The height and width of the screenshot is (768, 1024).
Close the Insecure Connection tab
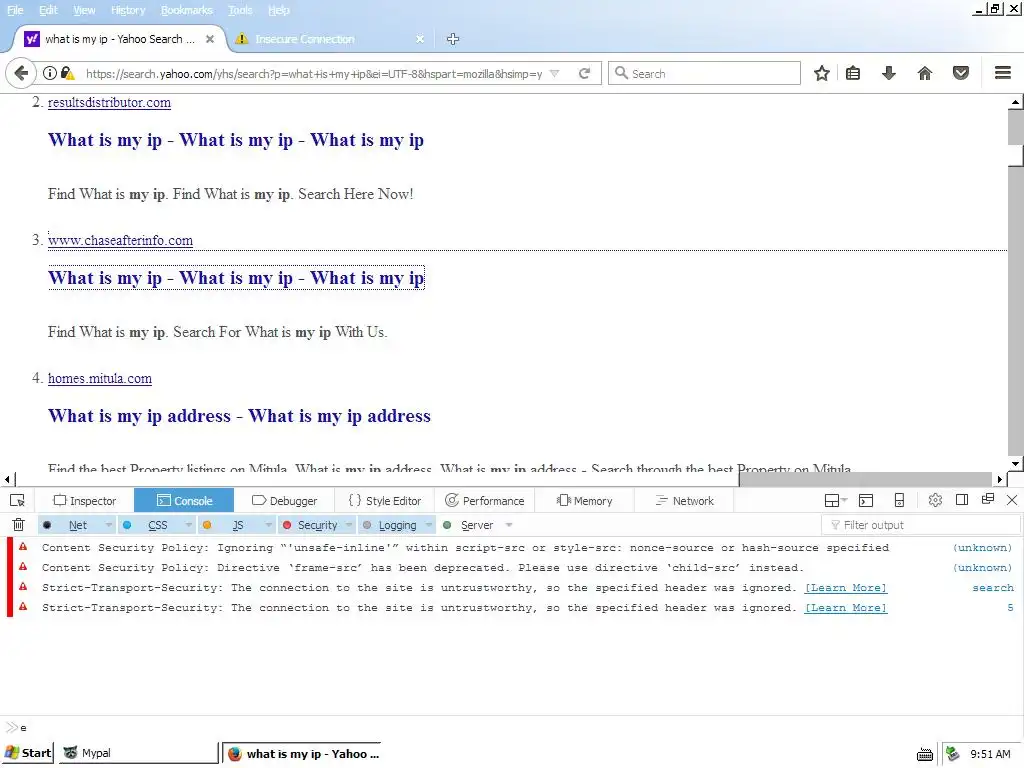point(420,39)
